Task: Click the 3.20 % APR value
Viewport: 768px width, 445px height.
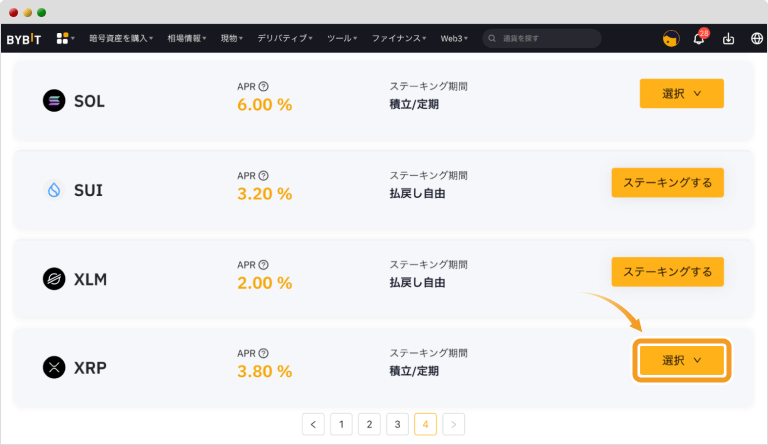Action: (264, 194)
